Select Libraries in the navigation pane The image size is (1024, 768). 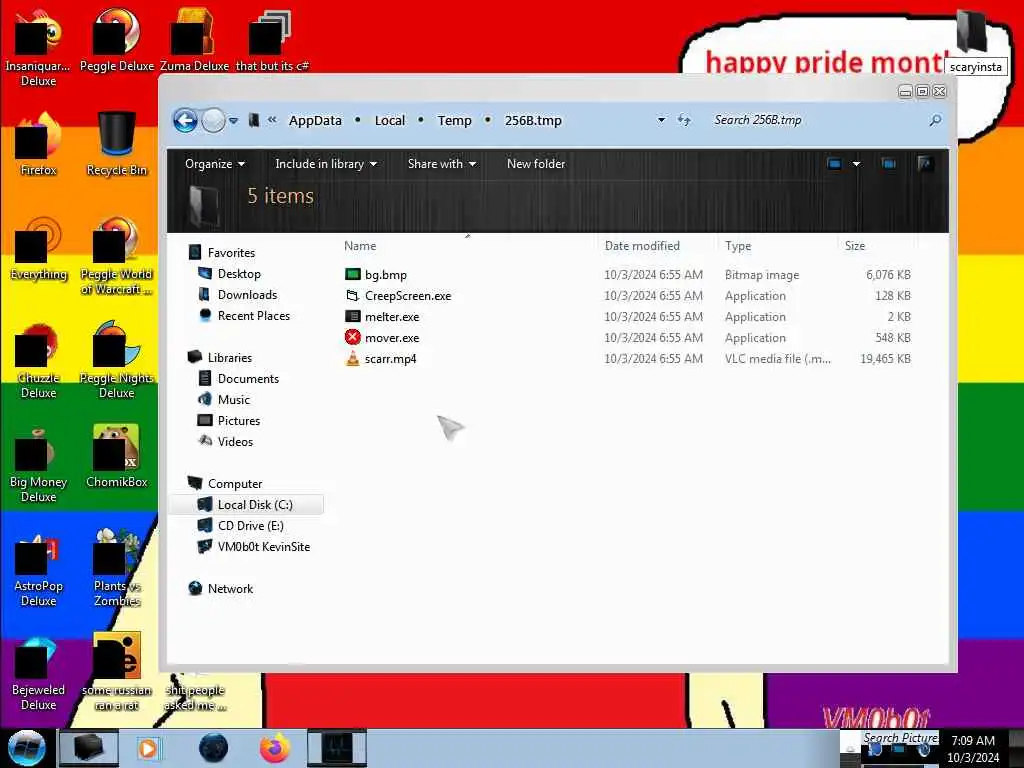220,357
